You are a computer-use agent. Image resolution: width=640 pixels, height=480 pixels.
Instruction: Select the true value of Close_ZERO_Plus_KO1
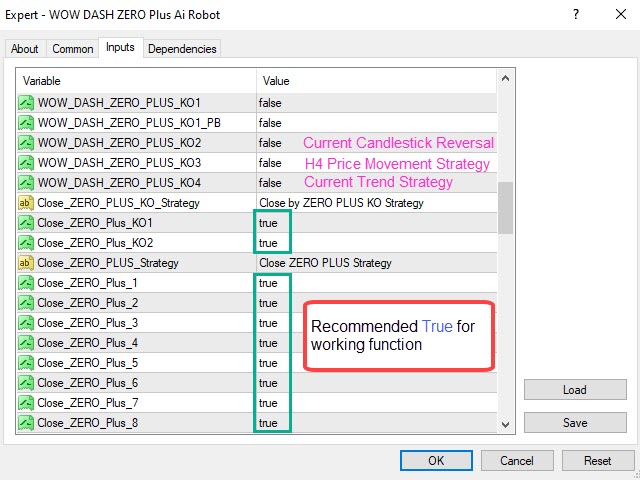pos(268,223)
